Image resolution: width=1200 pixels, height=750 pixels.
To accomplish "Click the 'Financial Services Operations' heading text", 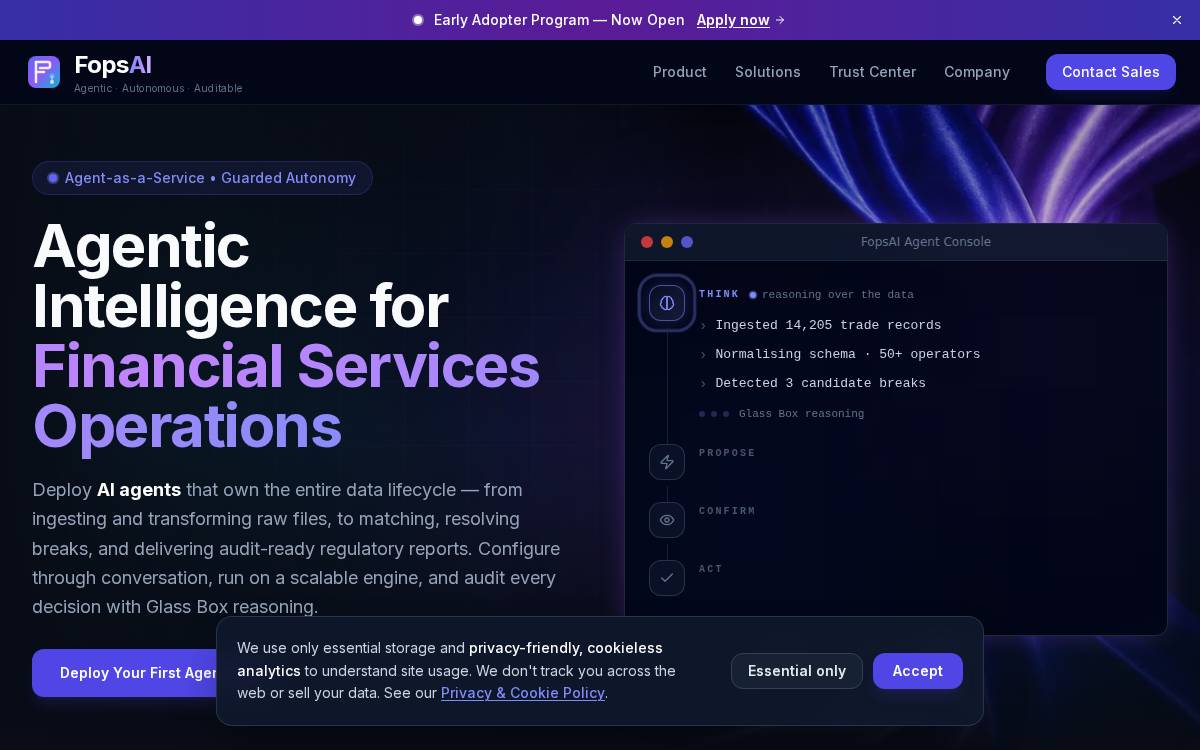I will point(286,396).
